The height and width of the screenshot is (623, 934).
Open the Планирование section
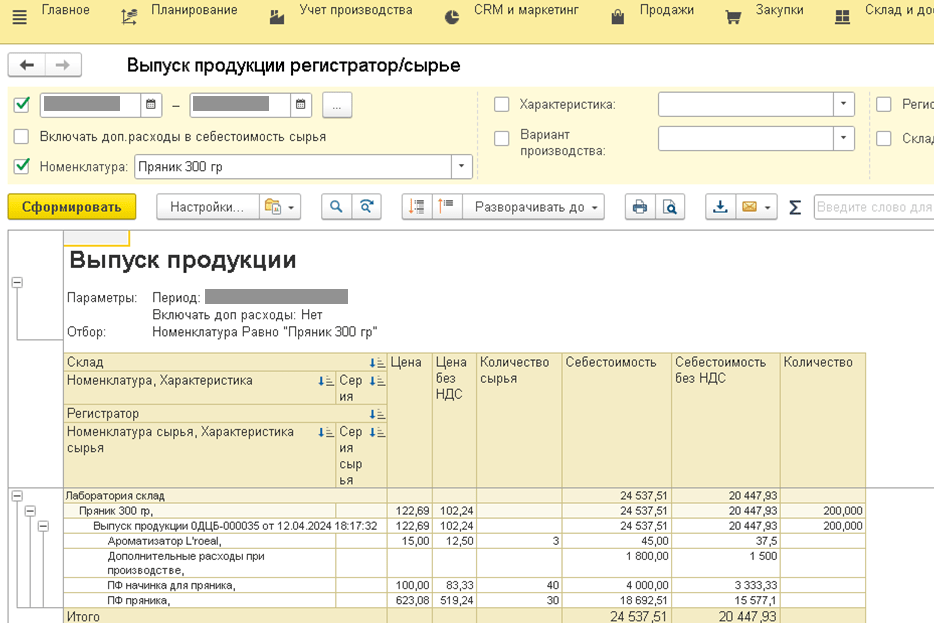tap(194, 10)
